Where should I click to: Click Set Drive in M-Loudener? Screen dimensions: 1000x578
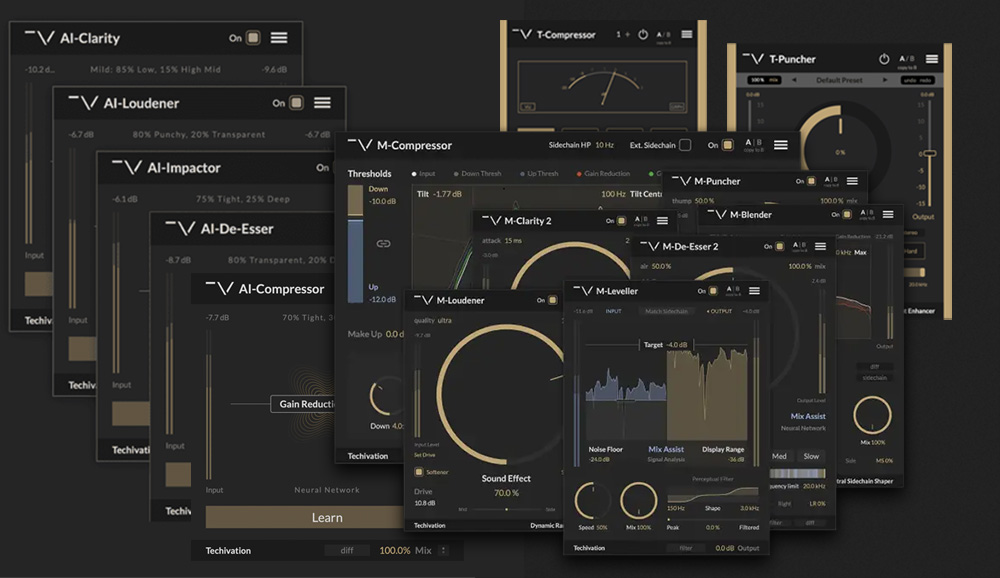pyautogui.click(x=425, y=455)
